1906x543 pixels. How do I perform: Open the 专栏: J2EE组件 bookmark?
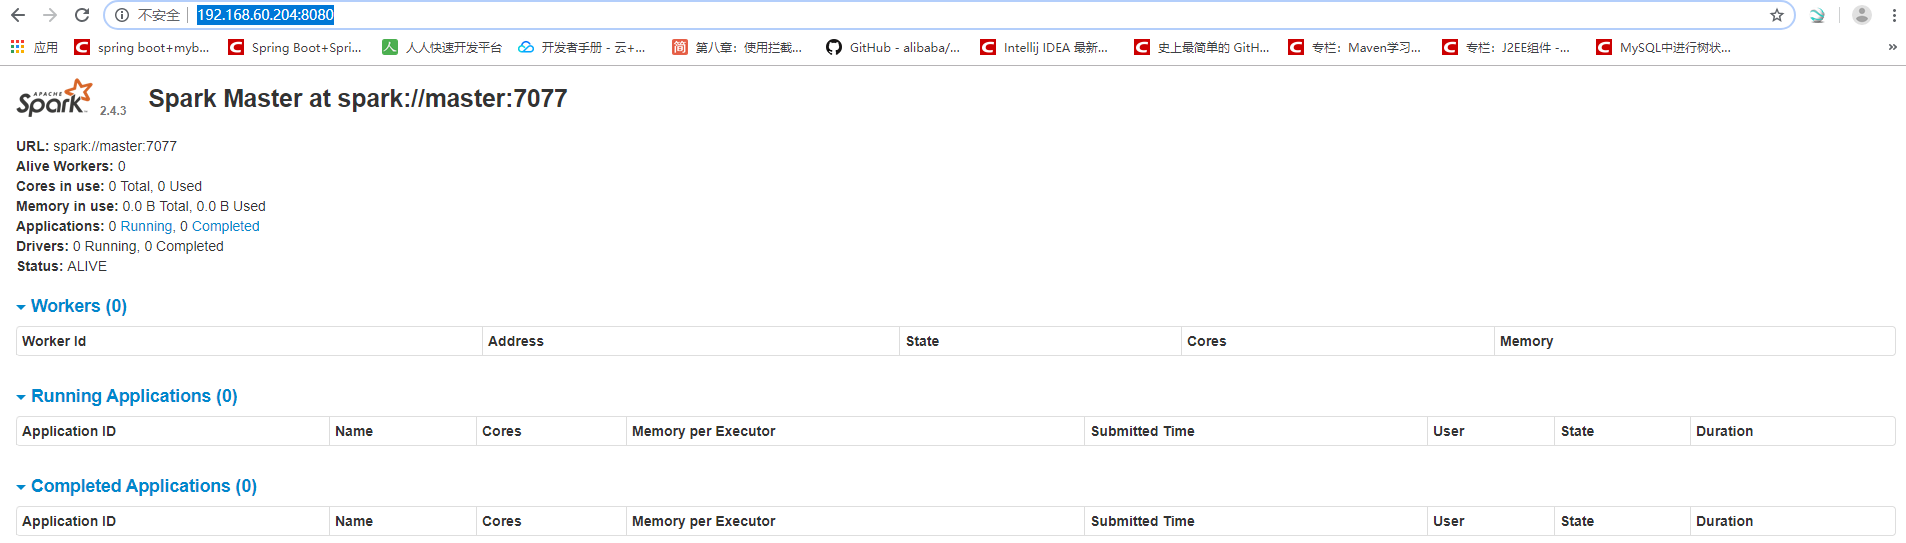tap(1507, 47)
